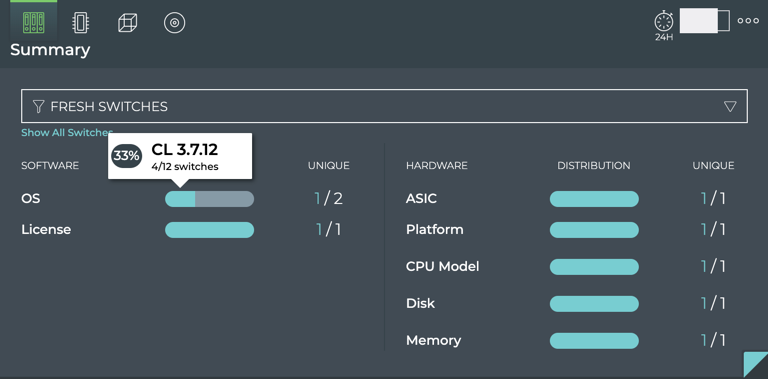Image resolution: width=768 pixels, height=379 pixels.
Task: Click the Platform distribution bar
Action: click(x=594, y=230)
